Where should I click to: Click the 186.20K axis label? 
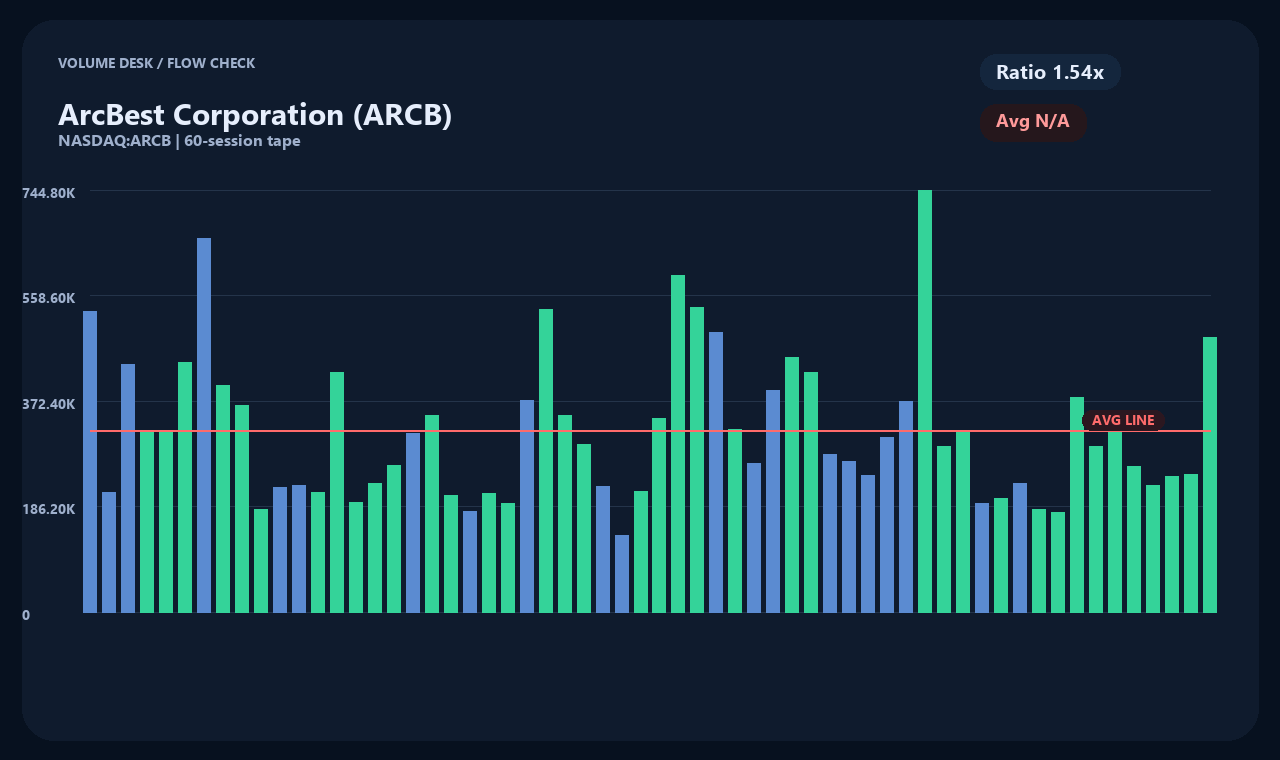point(49,509)
